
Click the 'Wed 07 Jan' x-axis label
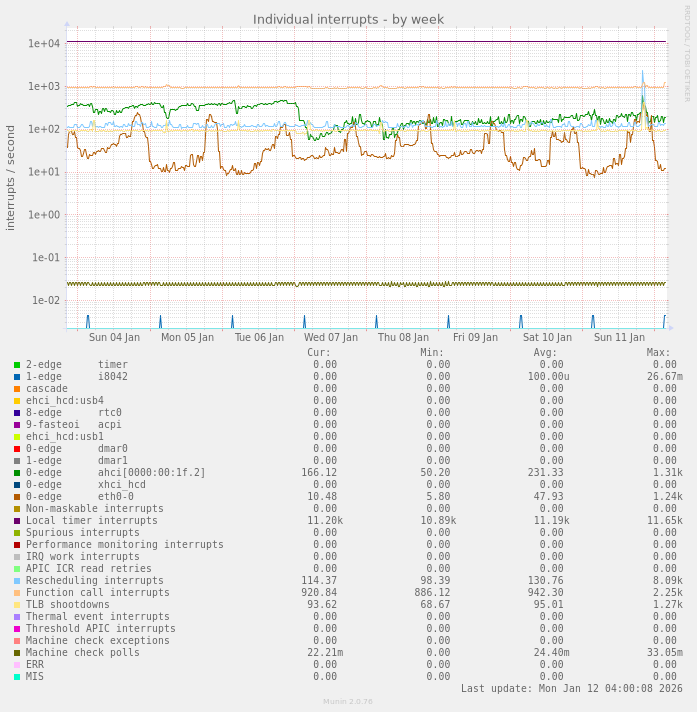[x=331, y=338]
